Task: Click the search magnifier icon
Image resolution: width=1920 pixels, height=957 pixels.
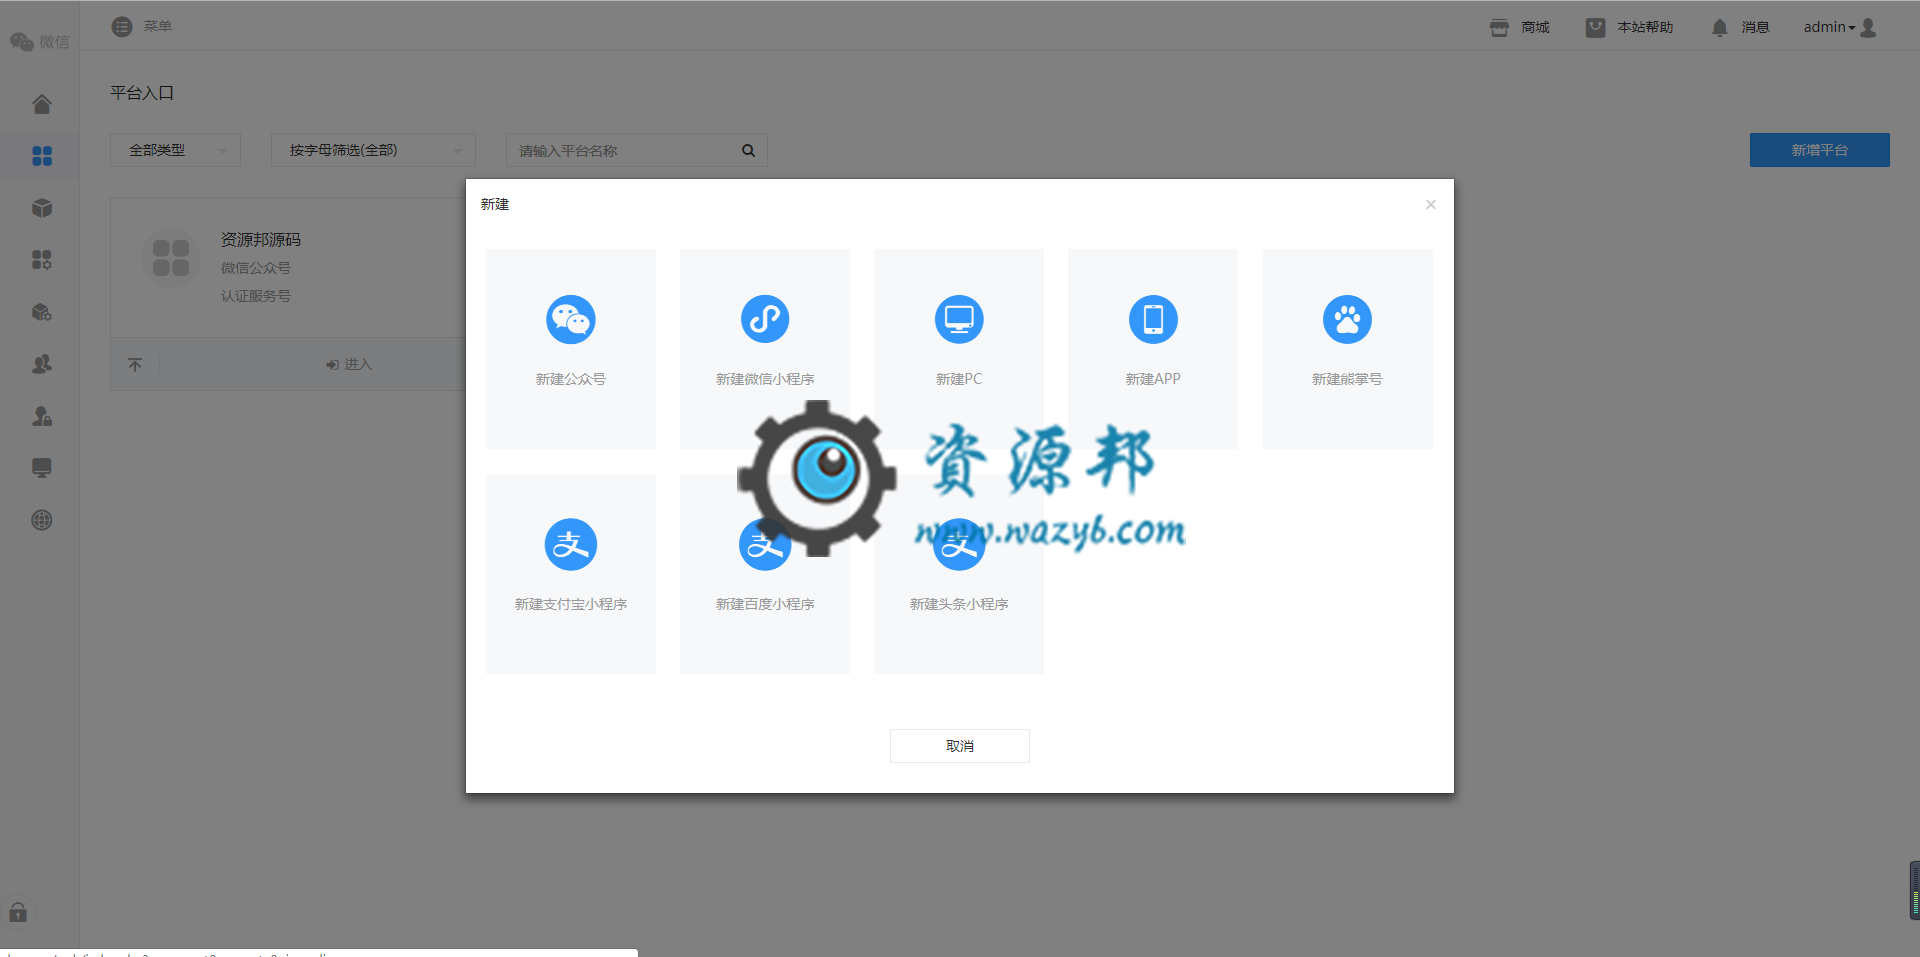Action: point(748,151)
